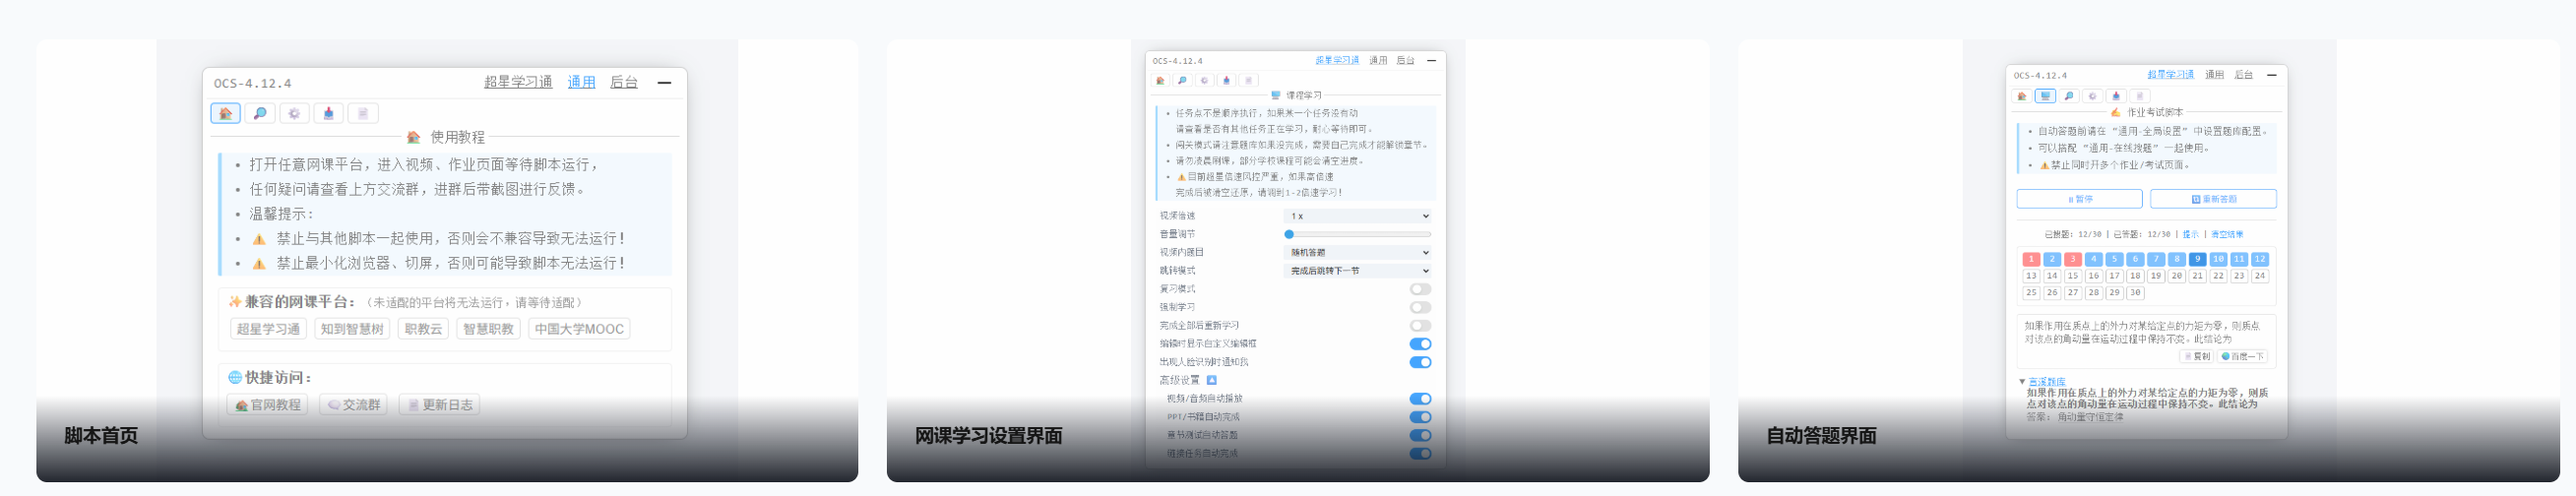Click the download-tray icon in the 脚本首页 panel toolbar
This screenshot has height=496, width=2576.
pos(329,113)
